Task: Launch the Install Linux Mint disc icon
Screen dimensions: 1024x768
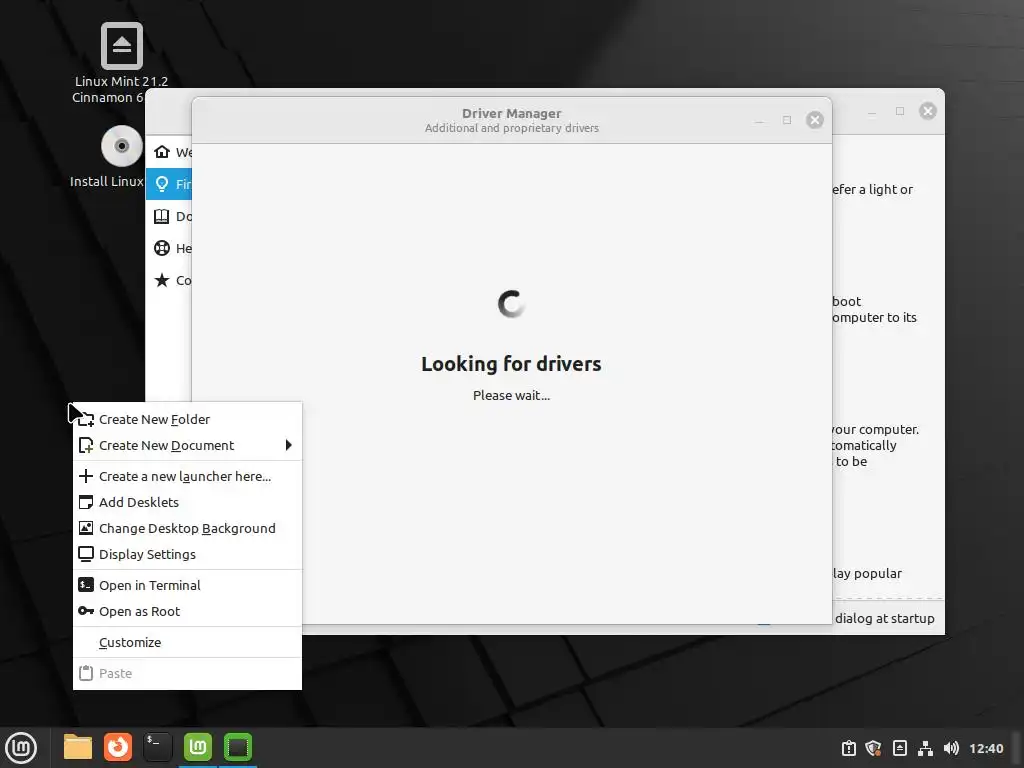Action: coord(121,146)
